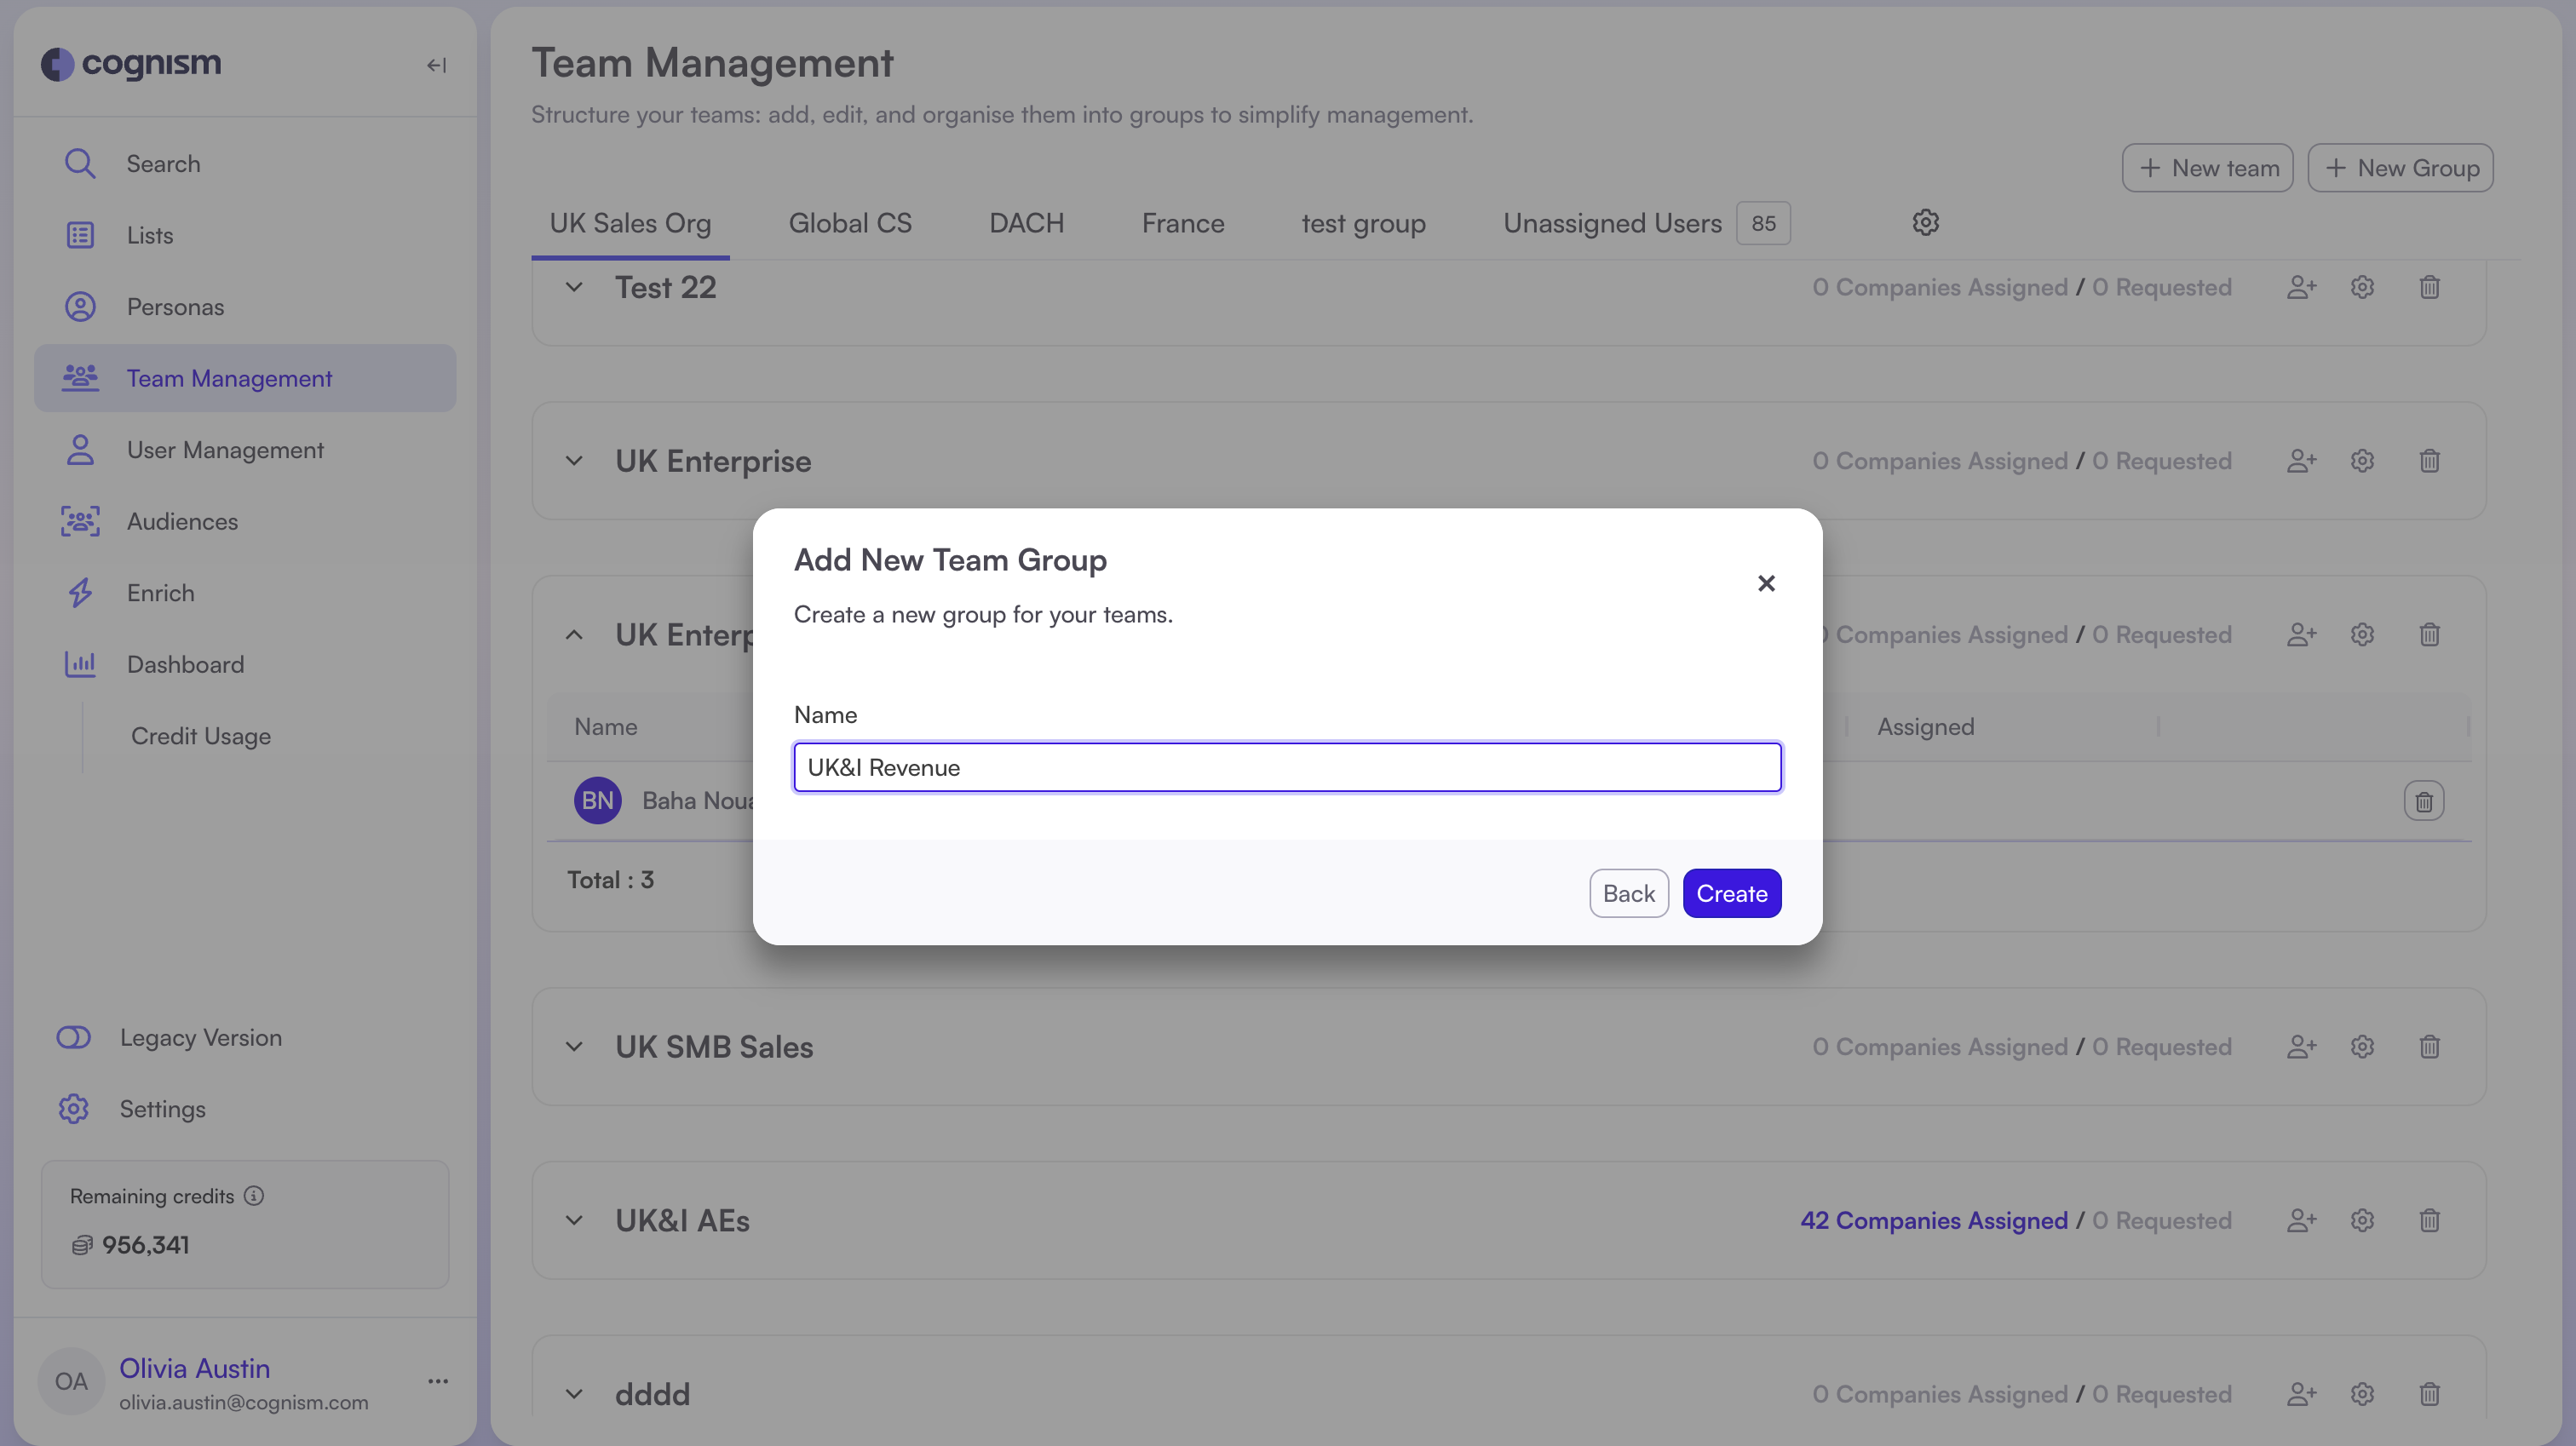Navigate to User Management
Viewport: 2576px width, 1446px height.
pos(226,449)
